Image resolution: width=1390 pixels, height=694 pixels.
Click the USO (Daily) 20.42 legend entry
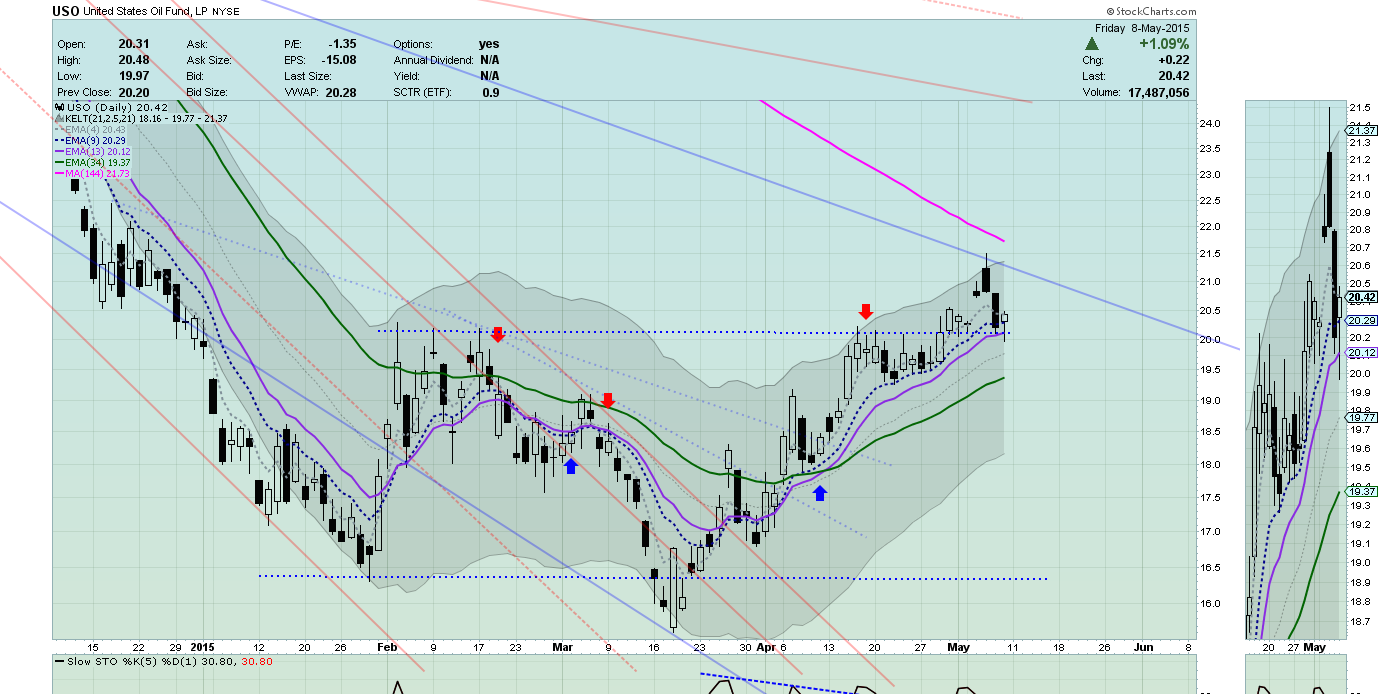118,107
